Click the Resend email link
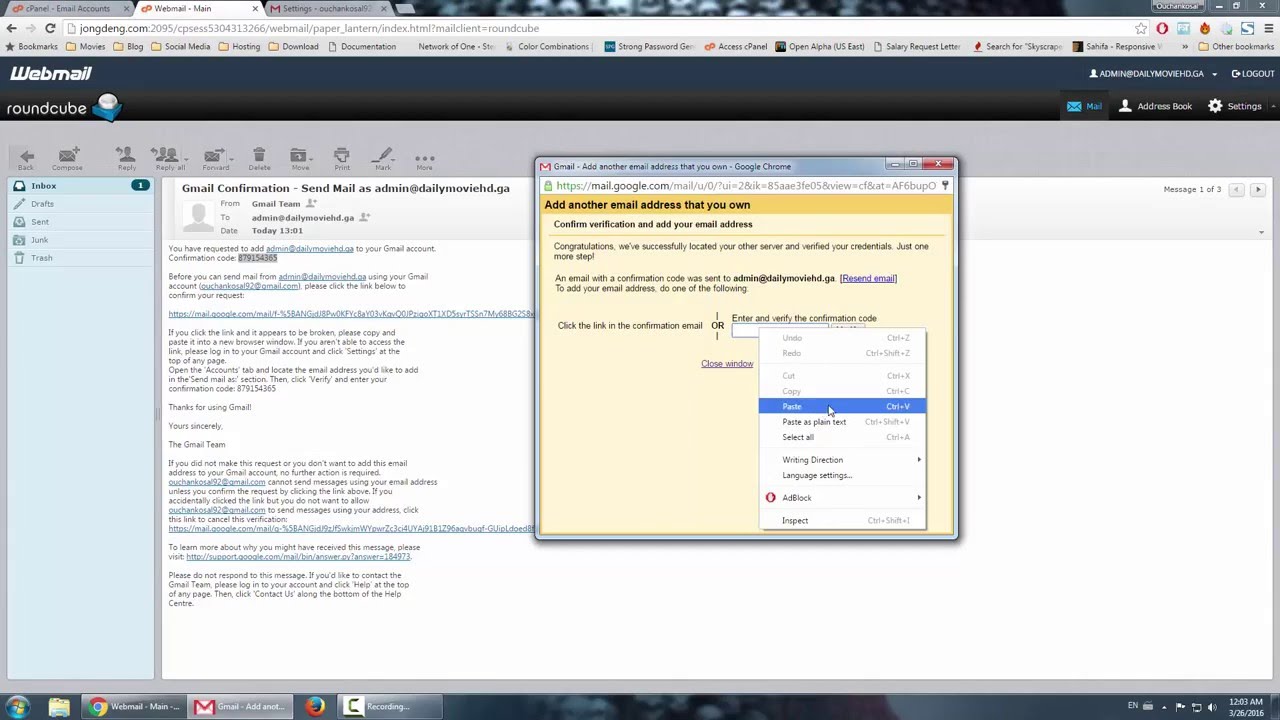This screenshot has height=720, width=1280. click(868, 278)
